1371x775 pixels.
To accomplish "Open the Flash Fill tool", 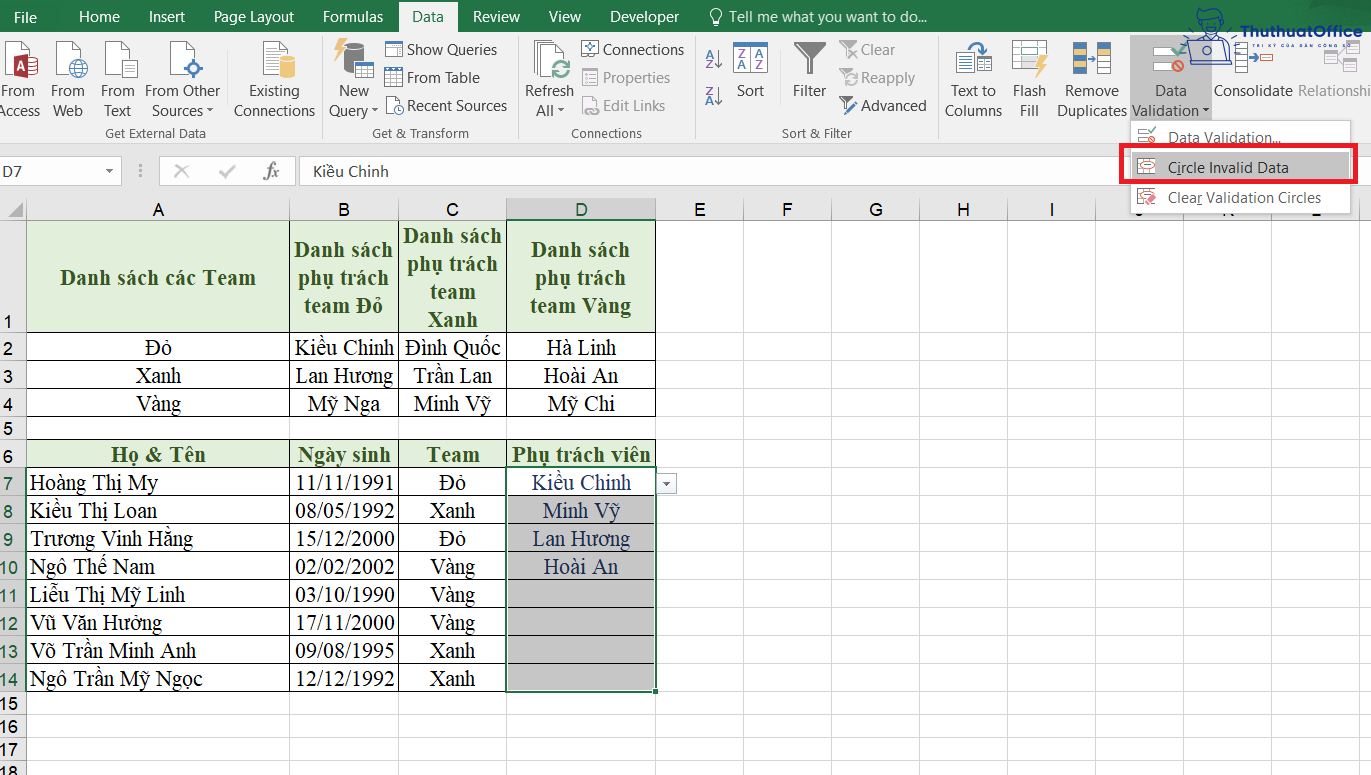I will click(x=1029, y=78).
